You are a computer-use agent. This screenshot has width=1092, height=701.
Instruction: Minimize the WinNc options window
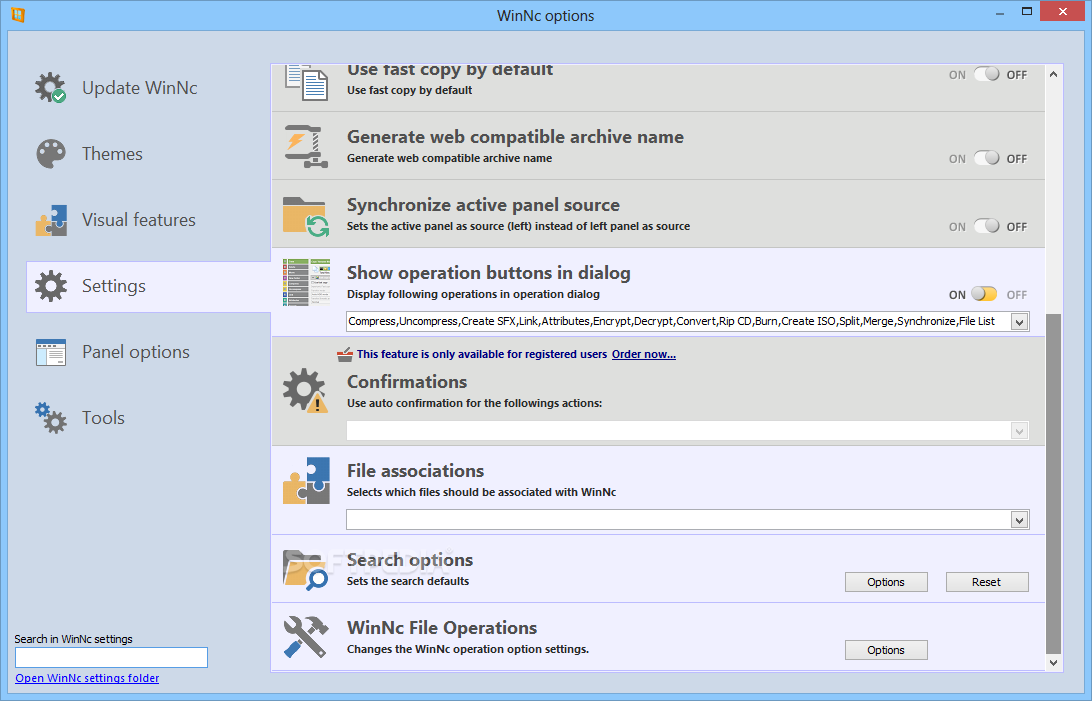click(1000, 13)
